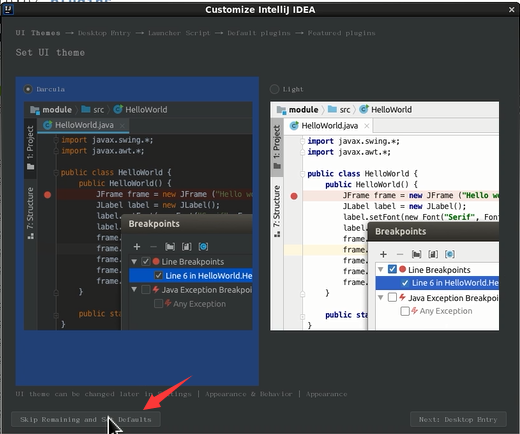Click group by file icon, Darcula preview
The image size is (520, 434).
(187, 247)
